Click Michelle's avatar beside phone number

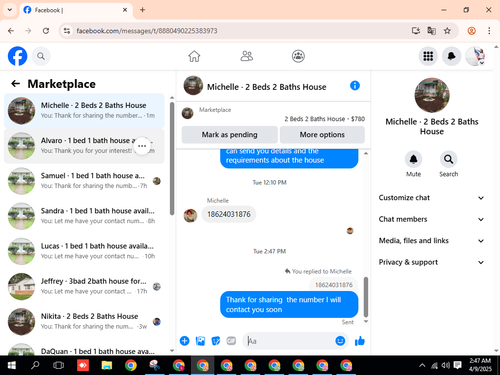pos(190,216)
